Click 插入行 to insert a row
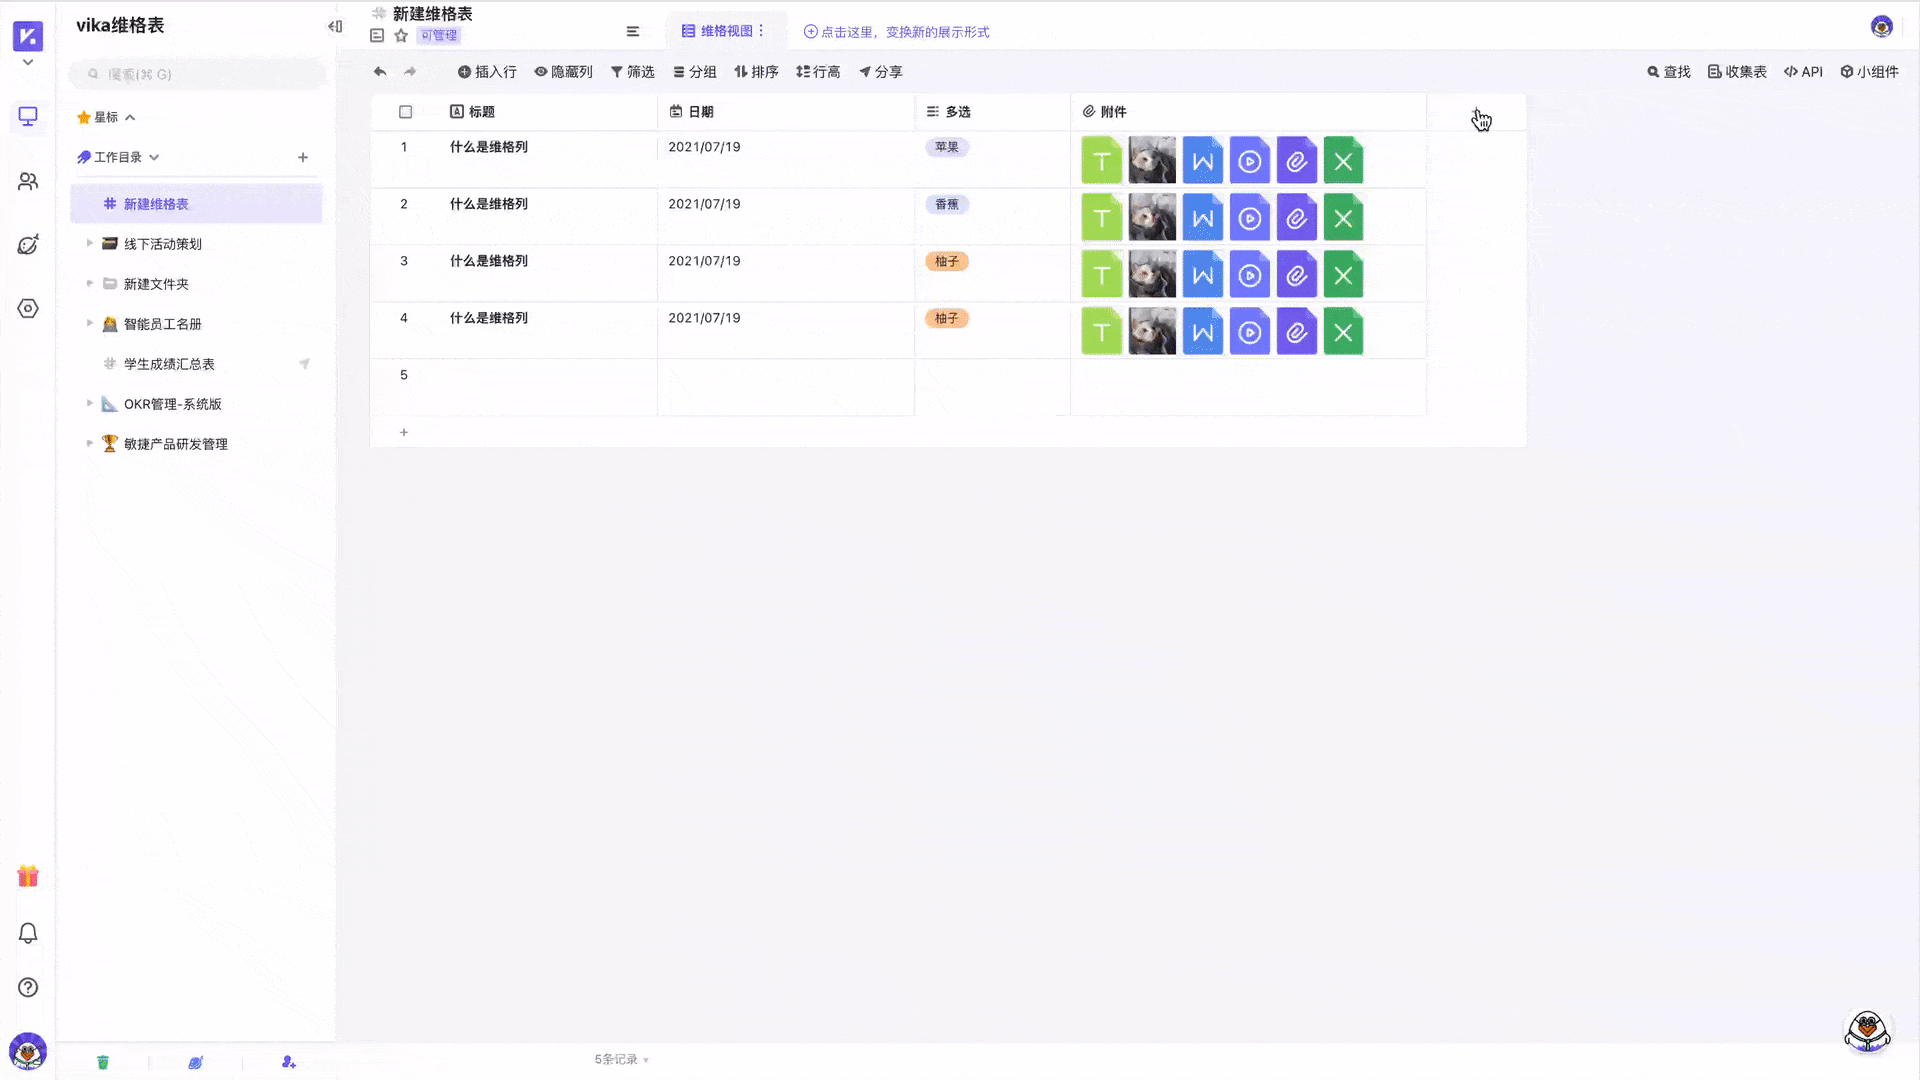 click(487, 71)
